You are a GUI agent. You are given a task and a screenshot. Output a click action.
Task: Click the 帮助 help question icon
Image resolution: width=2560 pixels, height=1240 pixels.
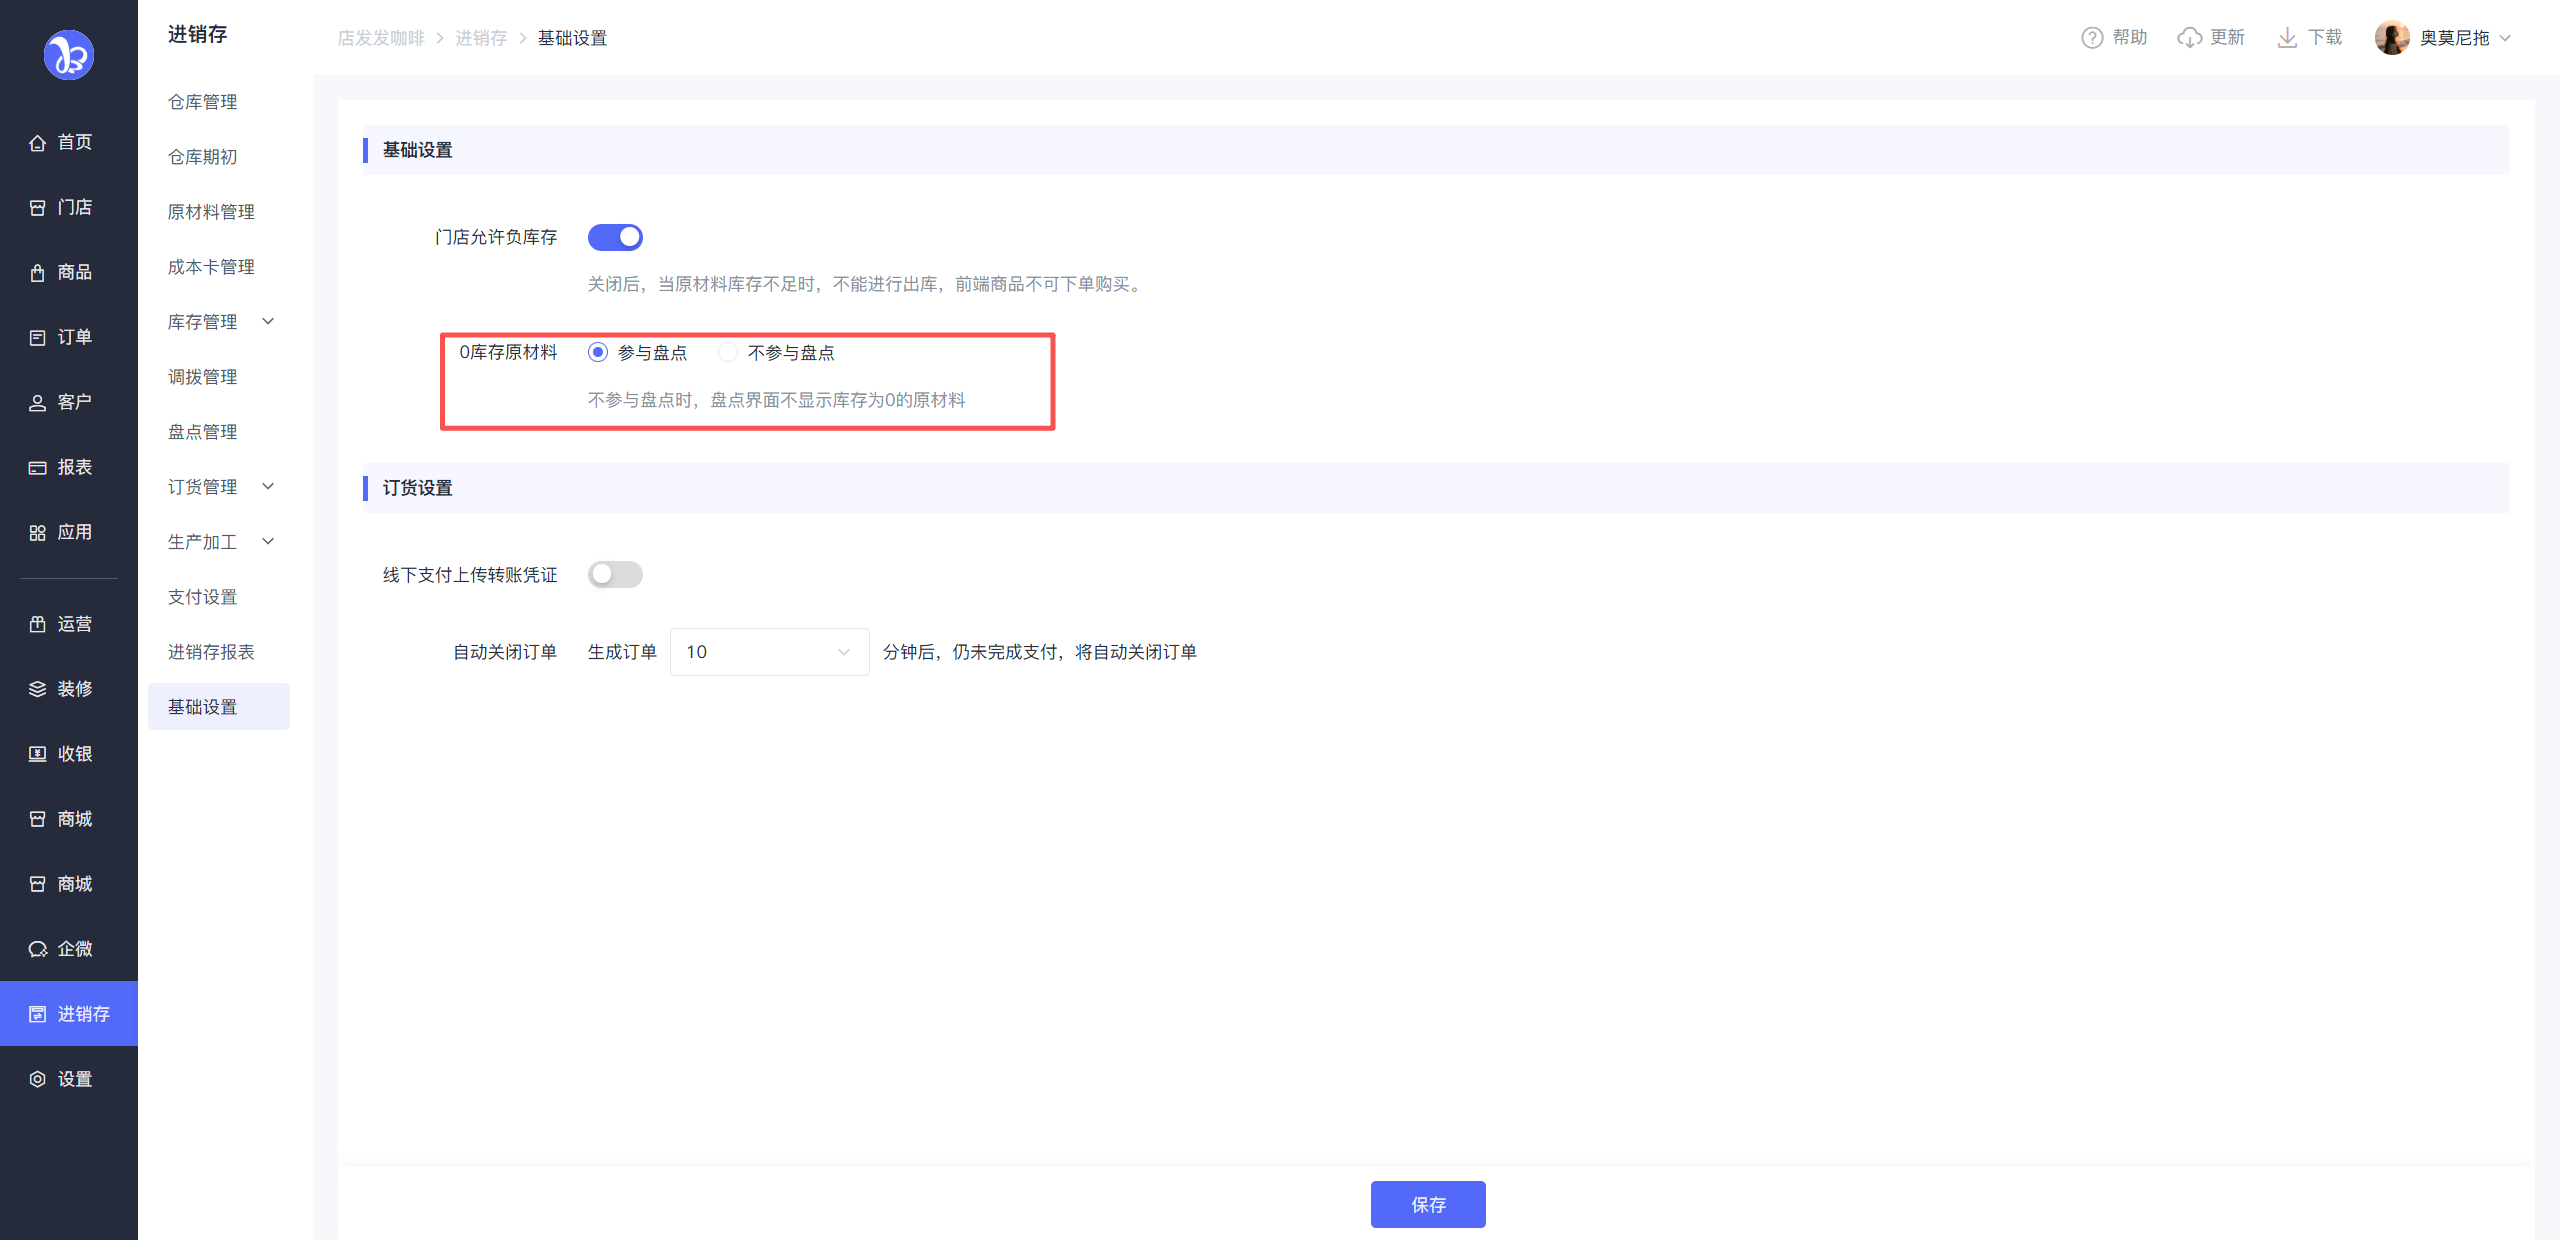2091,38
